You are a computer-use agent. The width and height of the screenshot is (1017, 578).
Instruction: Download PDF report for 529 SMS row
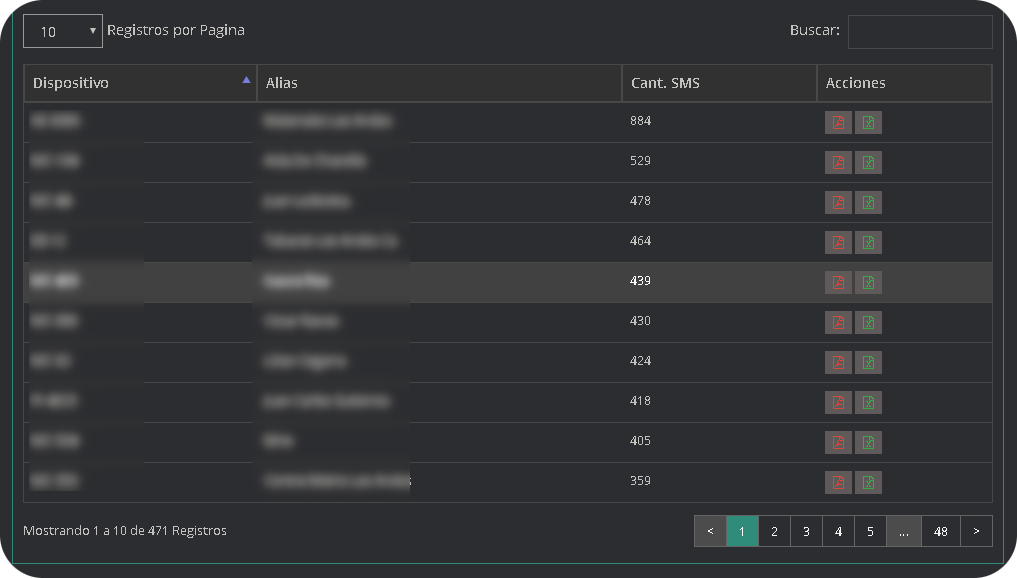(x=838, y=162)
